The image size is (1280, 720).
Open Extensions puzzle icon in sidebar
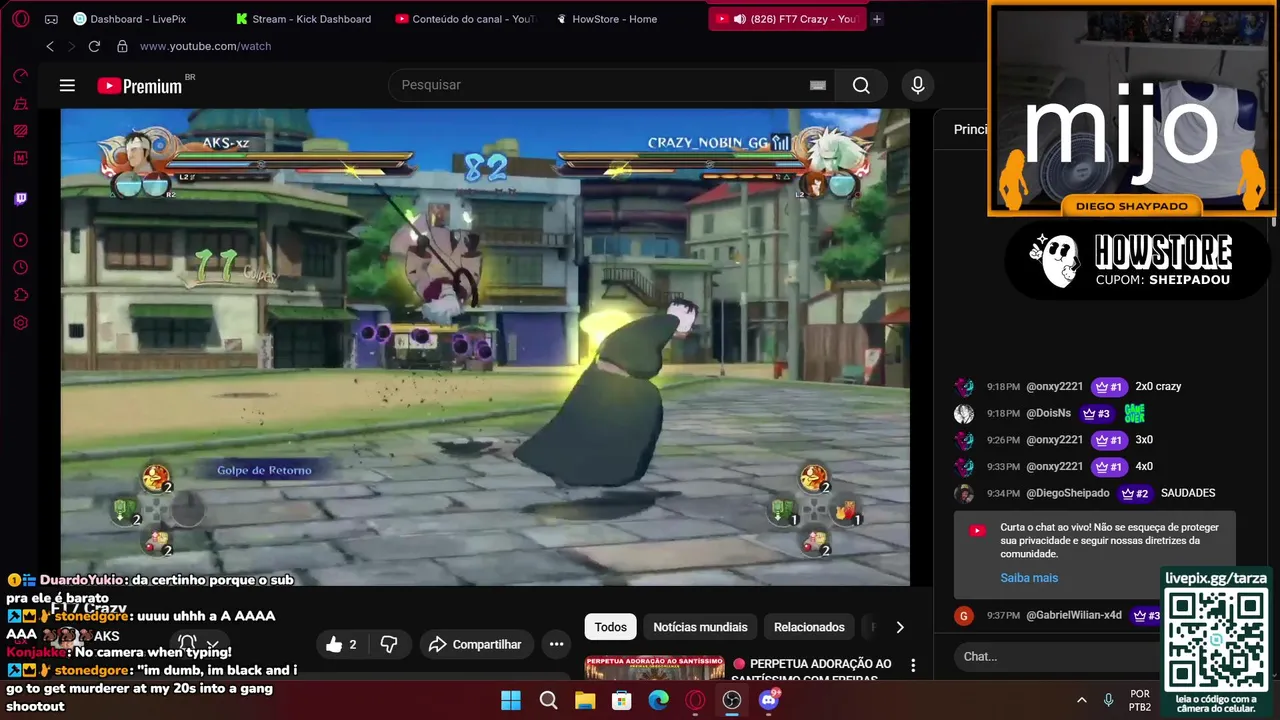point(20,295)
